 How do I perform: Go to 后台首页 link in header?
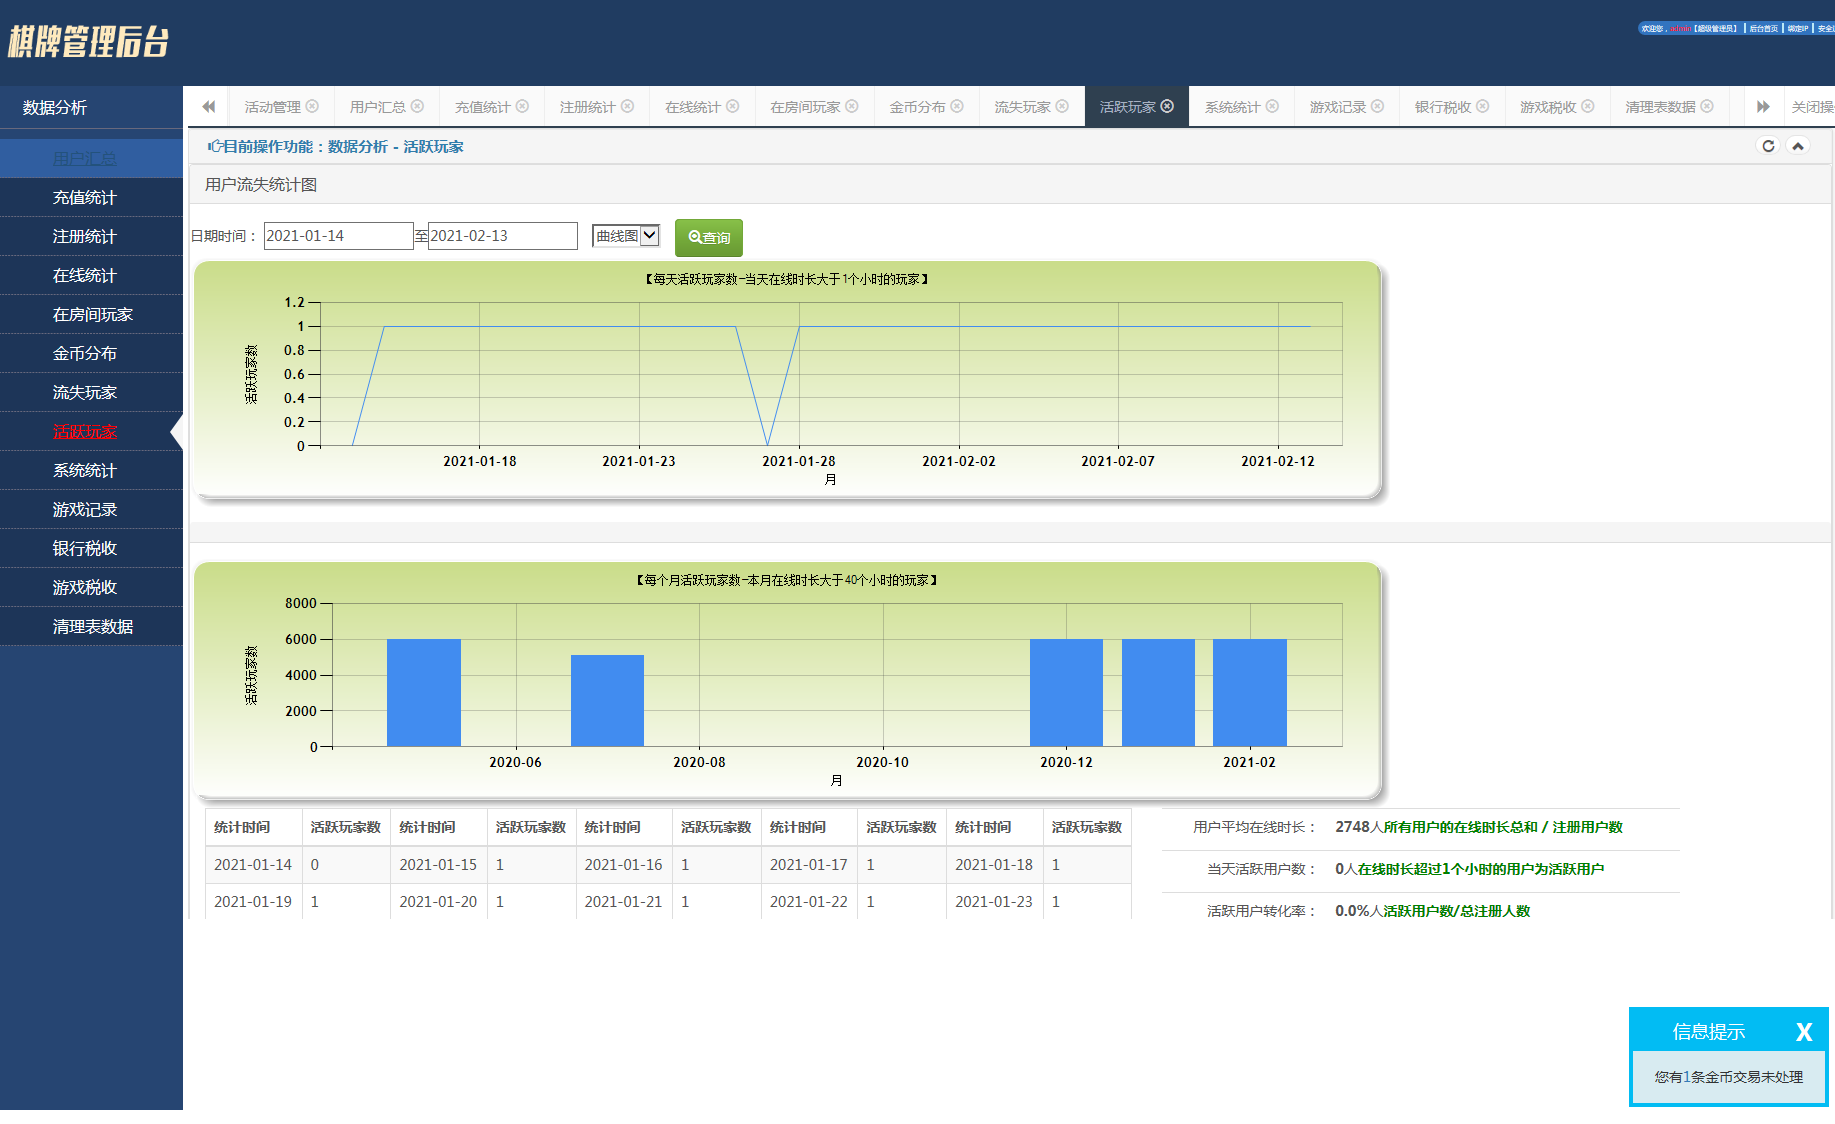pos(1763,28)
